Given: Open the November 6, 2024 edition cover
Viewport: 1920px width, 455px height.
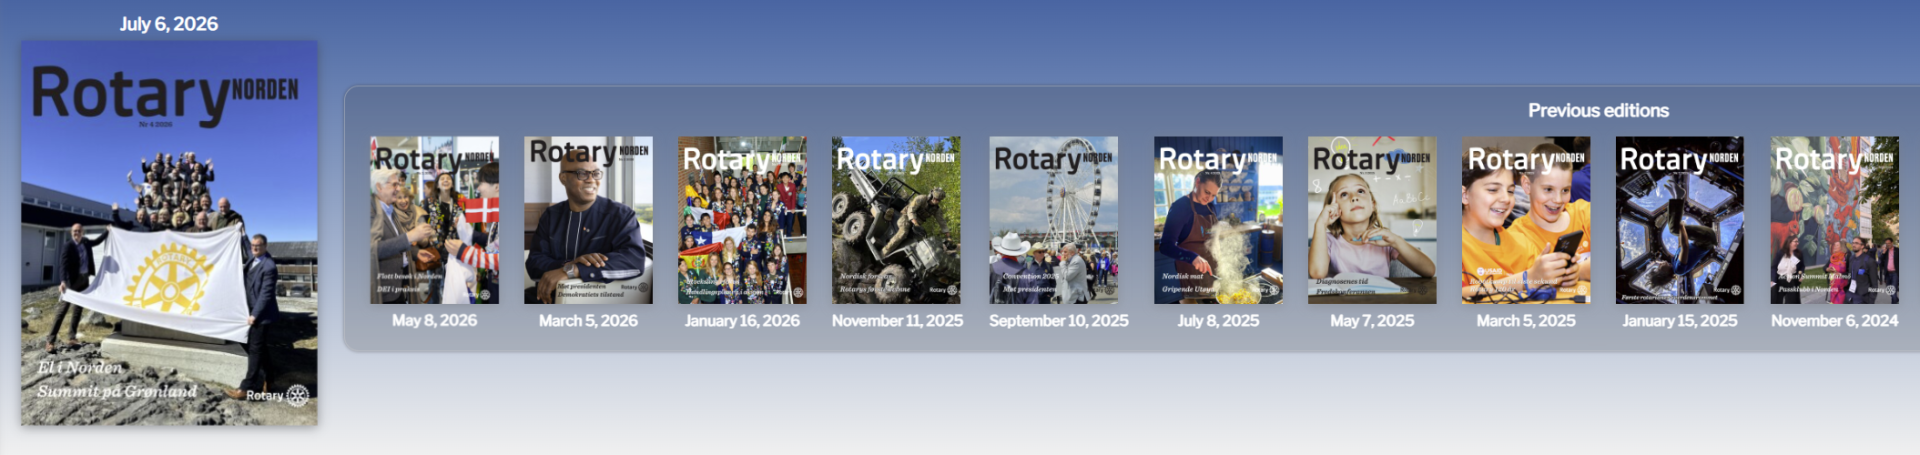Looking at the screenshot, I should (1835, 220).
